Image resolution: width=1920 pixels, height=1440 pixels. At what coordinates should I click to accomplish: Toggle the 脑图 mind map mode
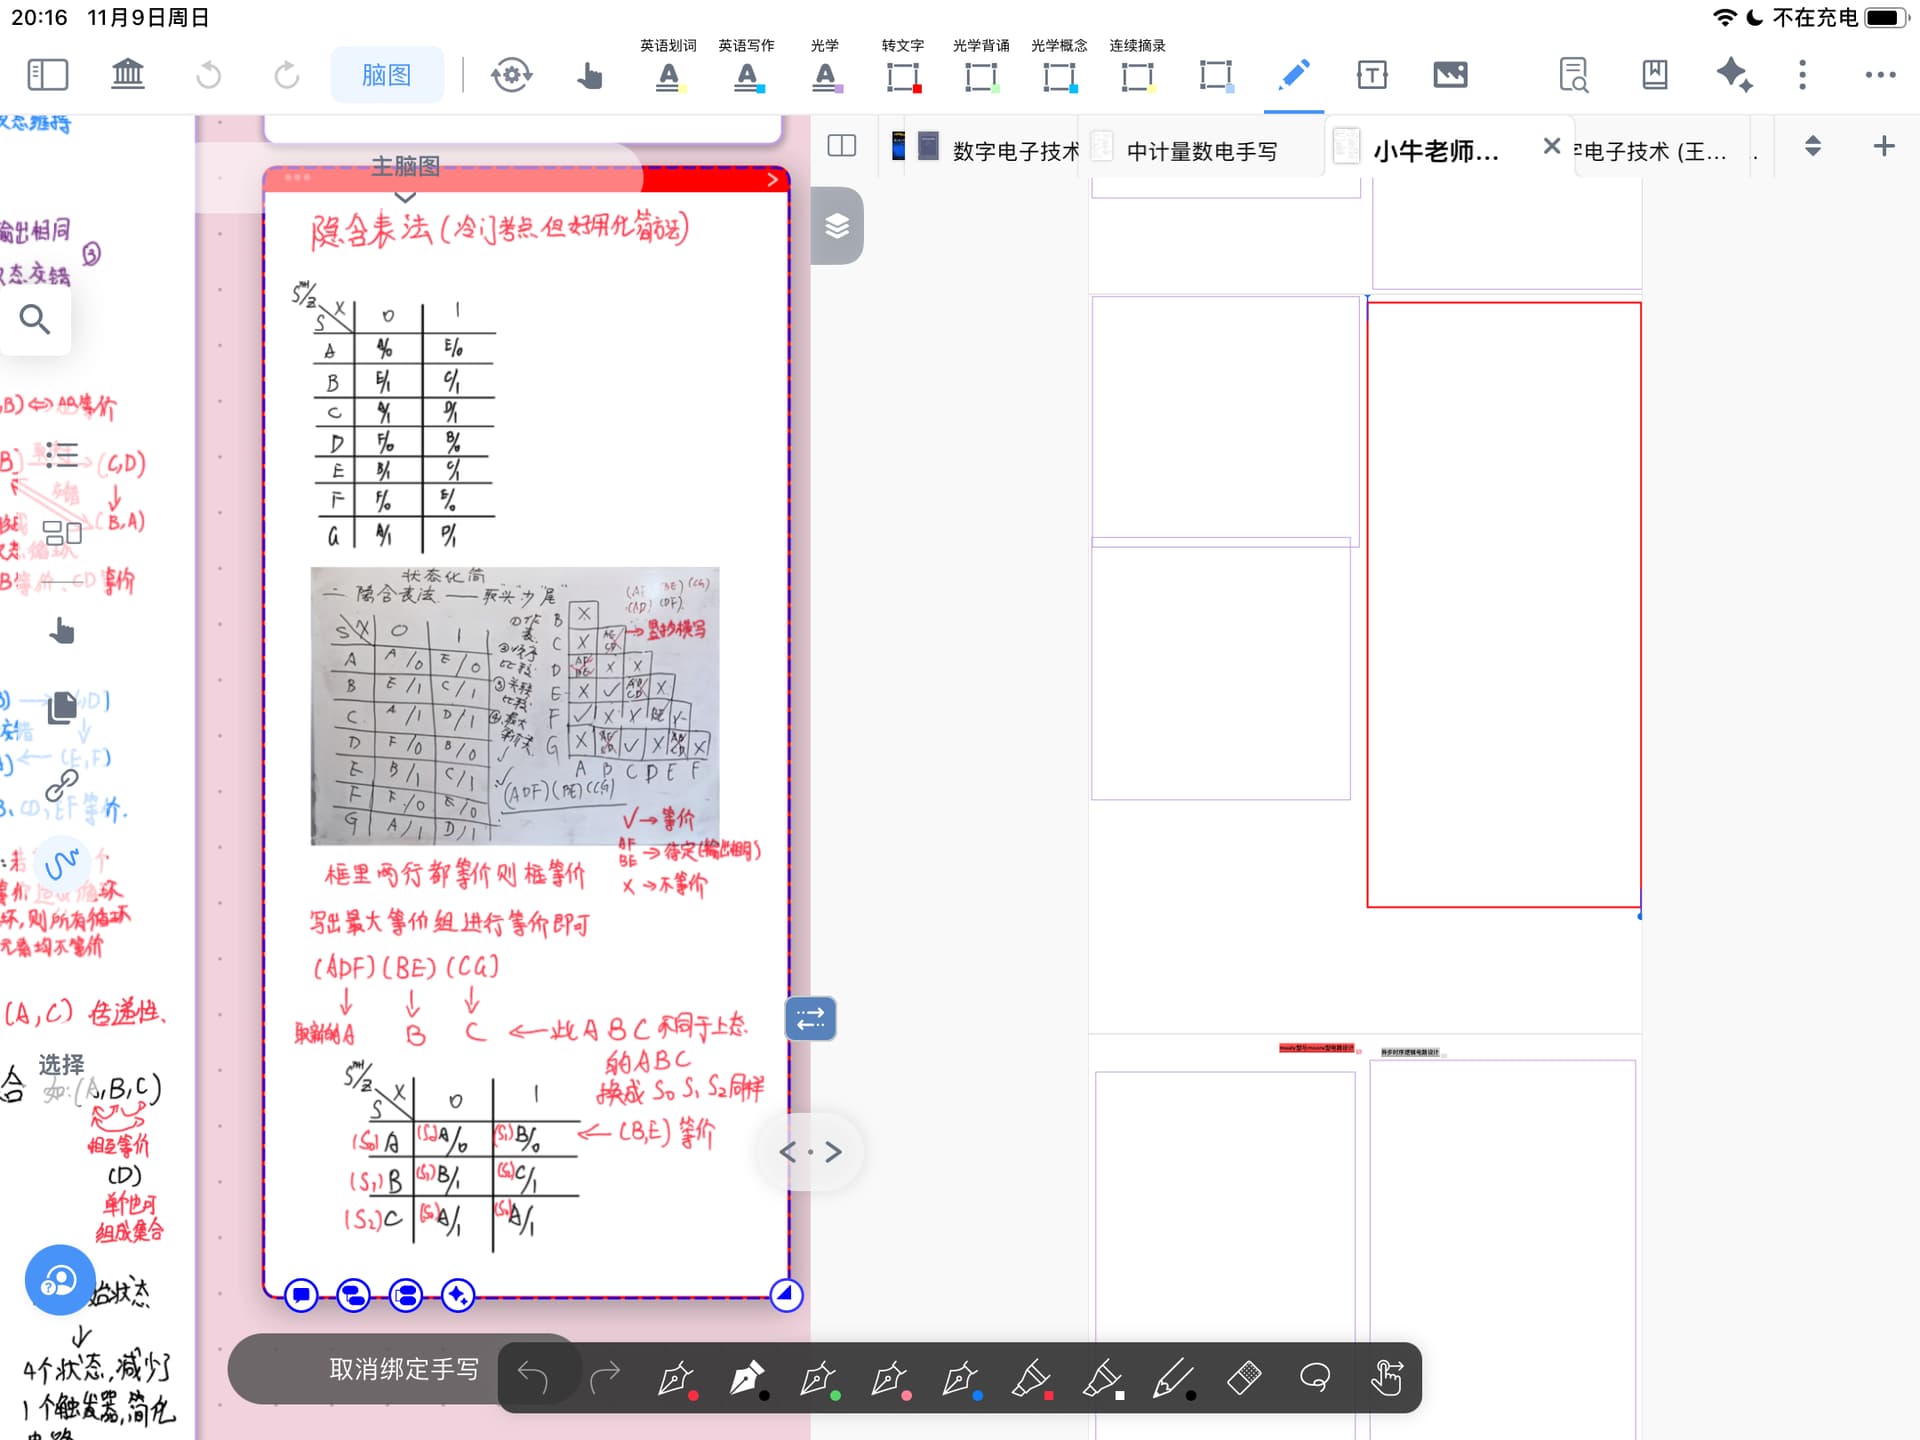tap(387, 75)
